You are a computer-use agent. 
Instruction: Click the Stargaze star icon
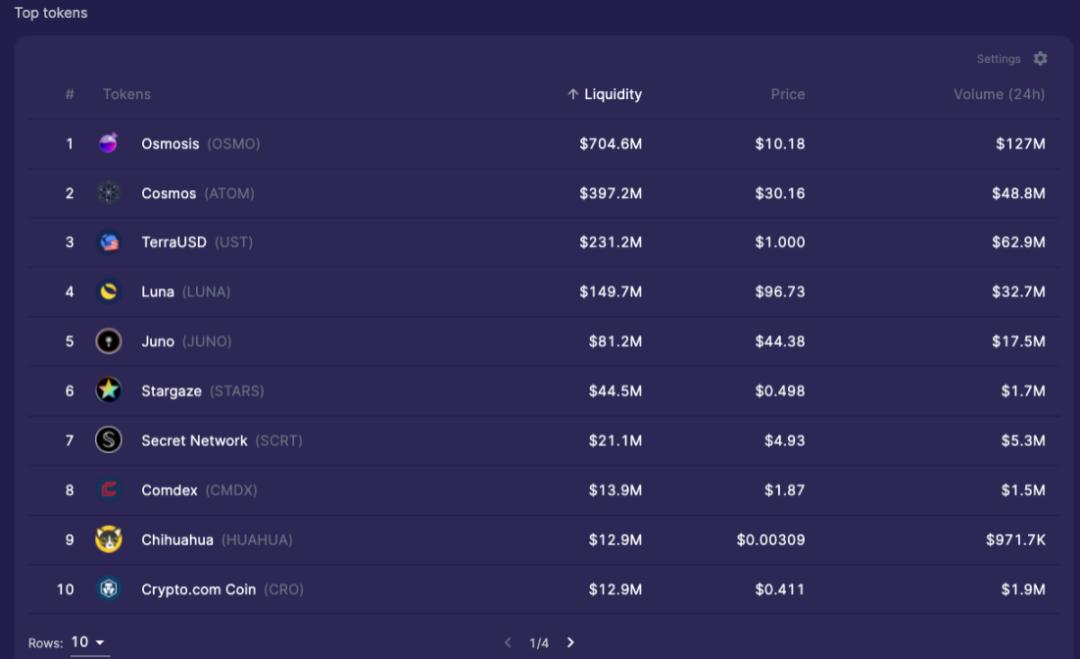click(108, 391)
